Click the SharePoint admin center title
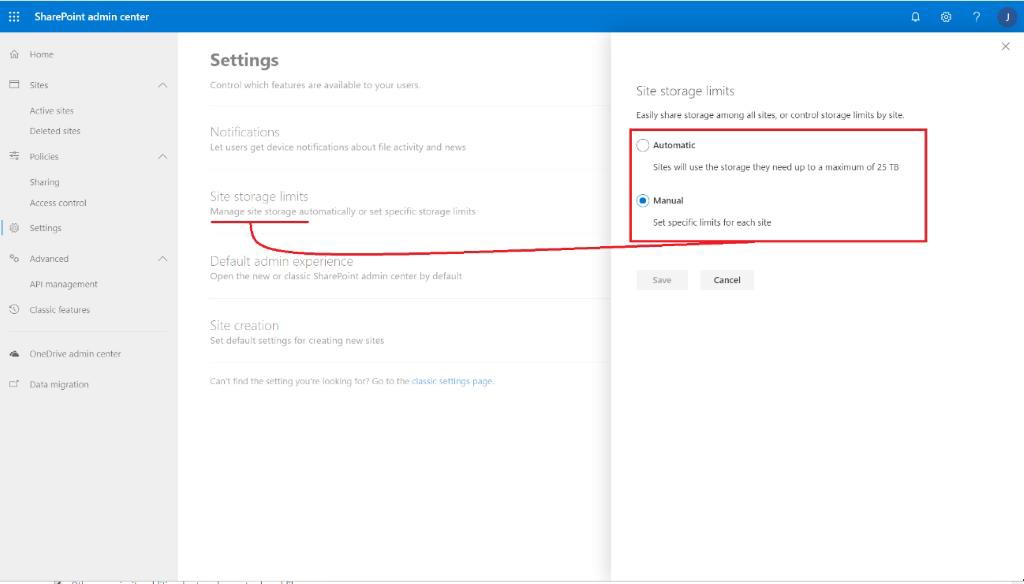The height and width of the screenshot is (584, 1024). [91, 16]
